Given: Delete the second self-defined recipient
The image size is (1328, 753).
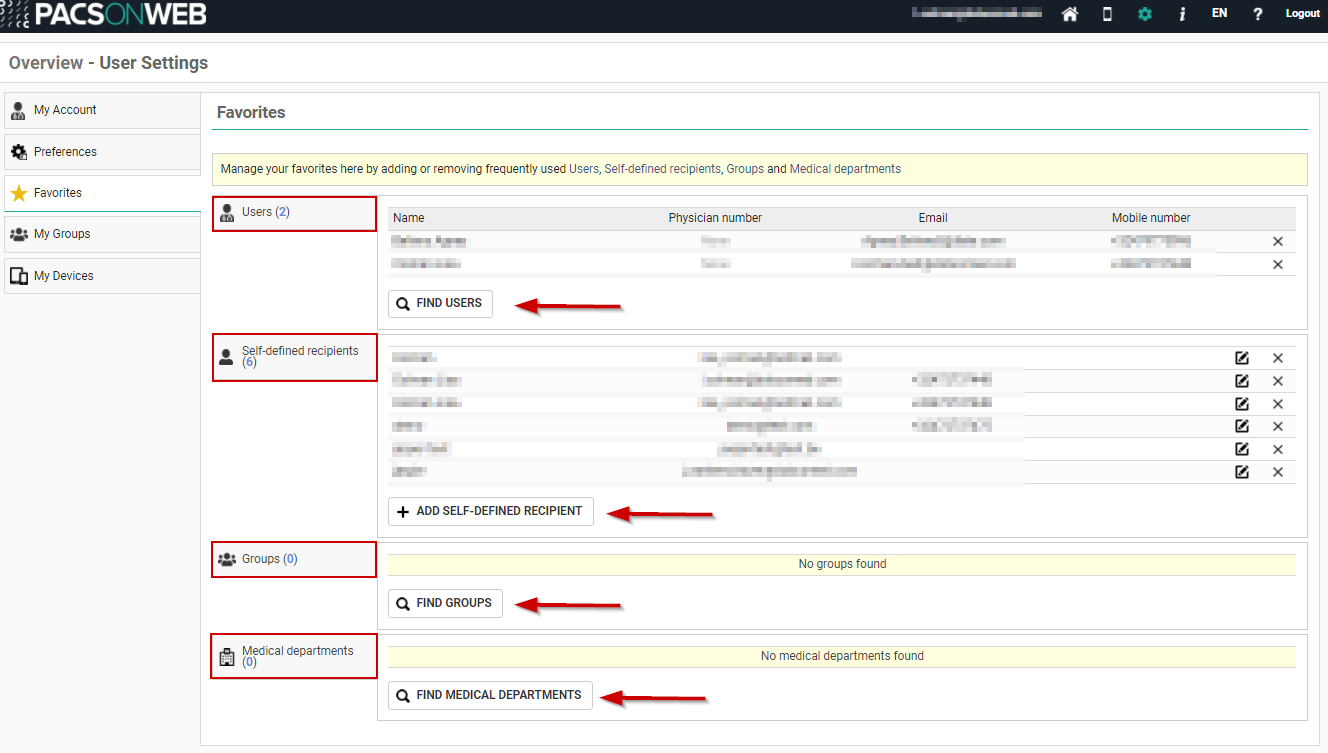Looking at the screenshot, I should 1277,381.
